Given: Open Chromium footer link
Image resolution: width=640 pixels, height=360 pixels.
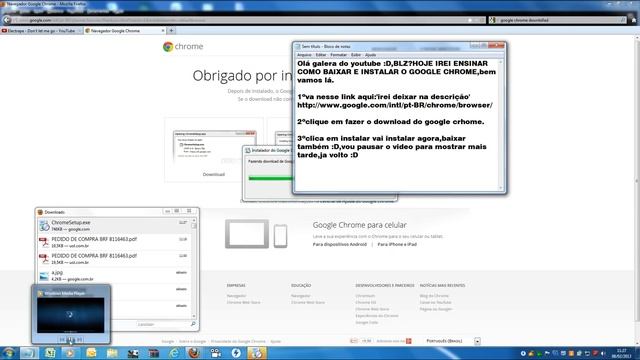Looking at the screenshot, I should point(365,296).
